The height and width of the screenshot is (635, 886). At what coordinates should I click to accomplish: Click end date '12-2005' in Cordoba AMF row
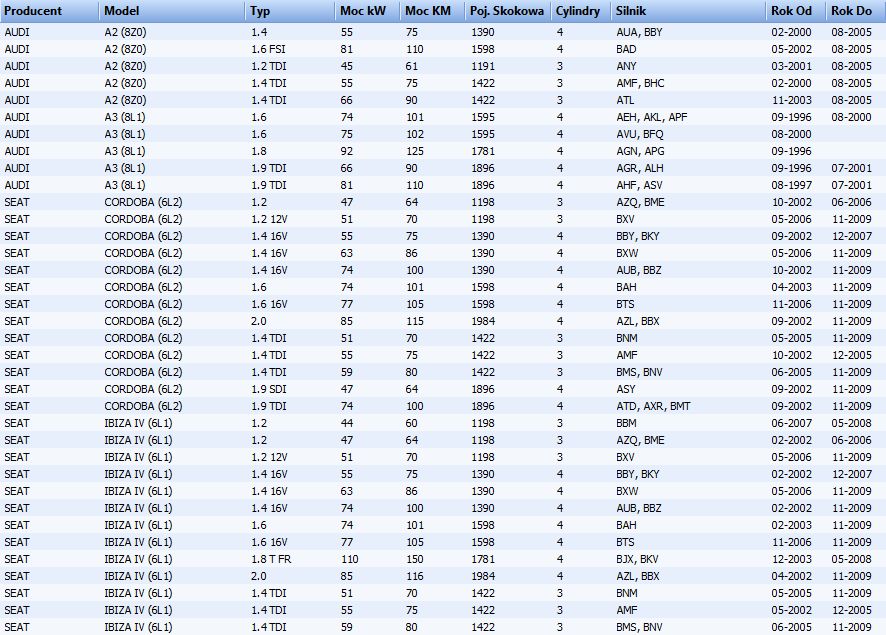[852, 355]
